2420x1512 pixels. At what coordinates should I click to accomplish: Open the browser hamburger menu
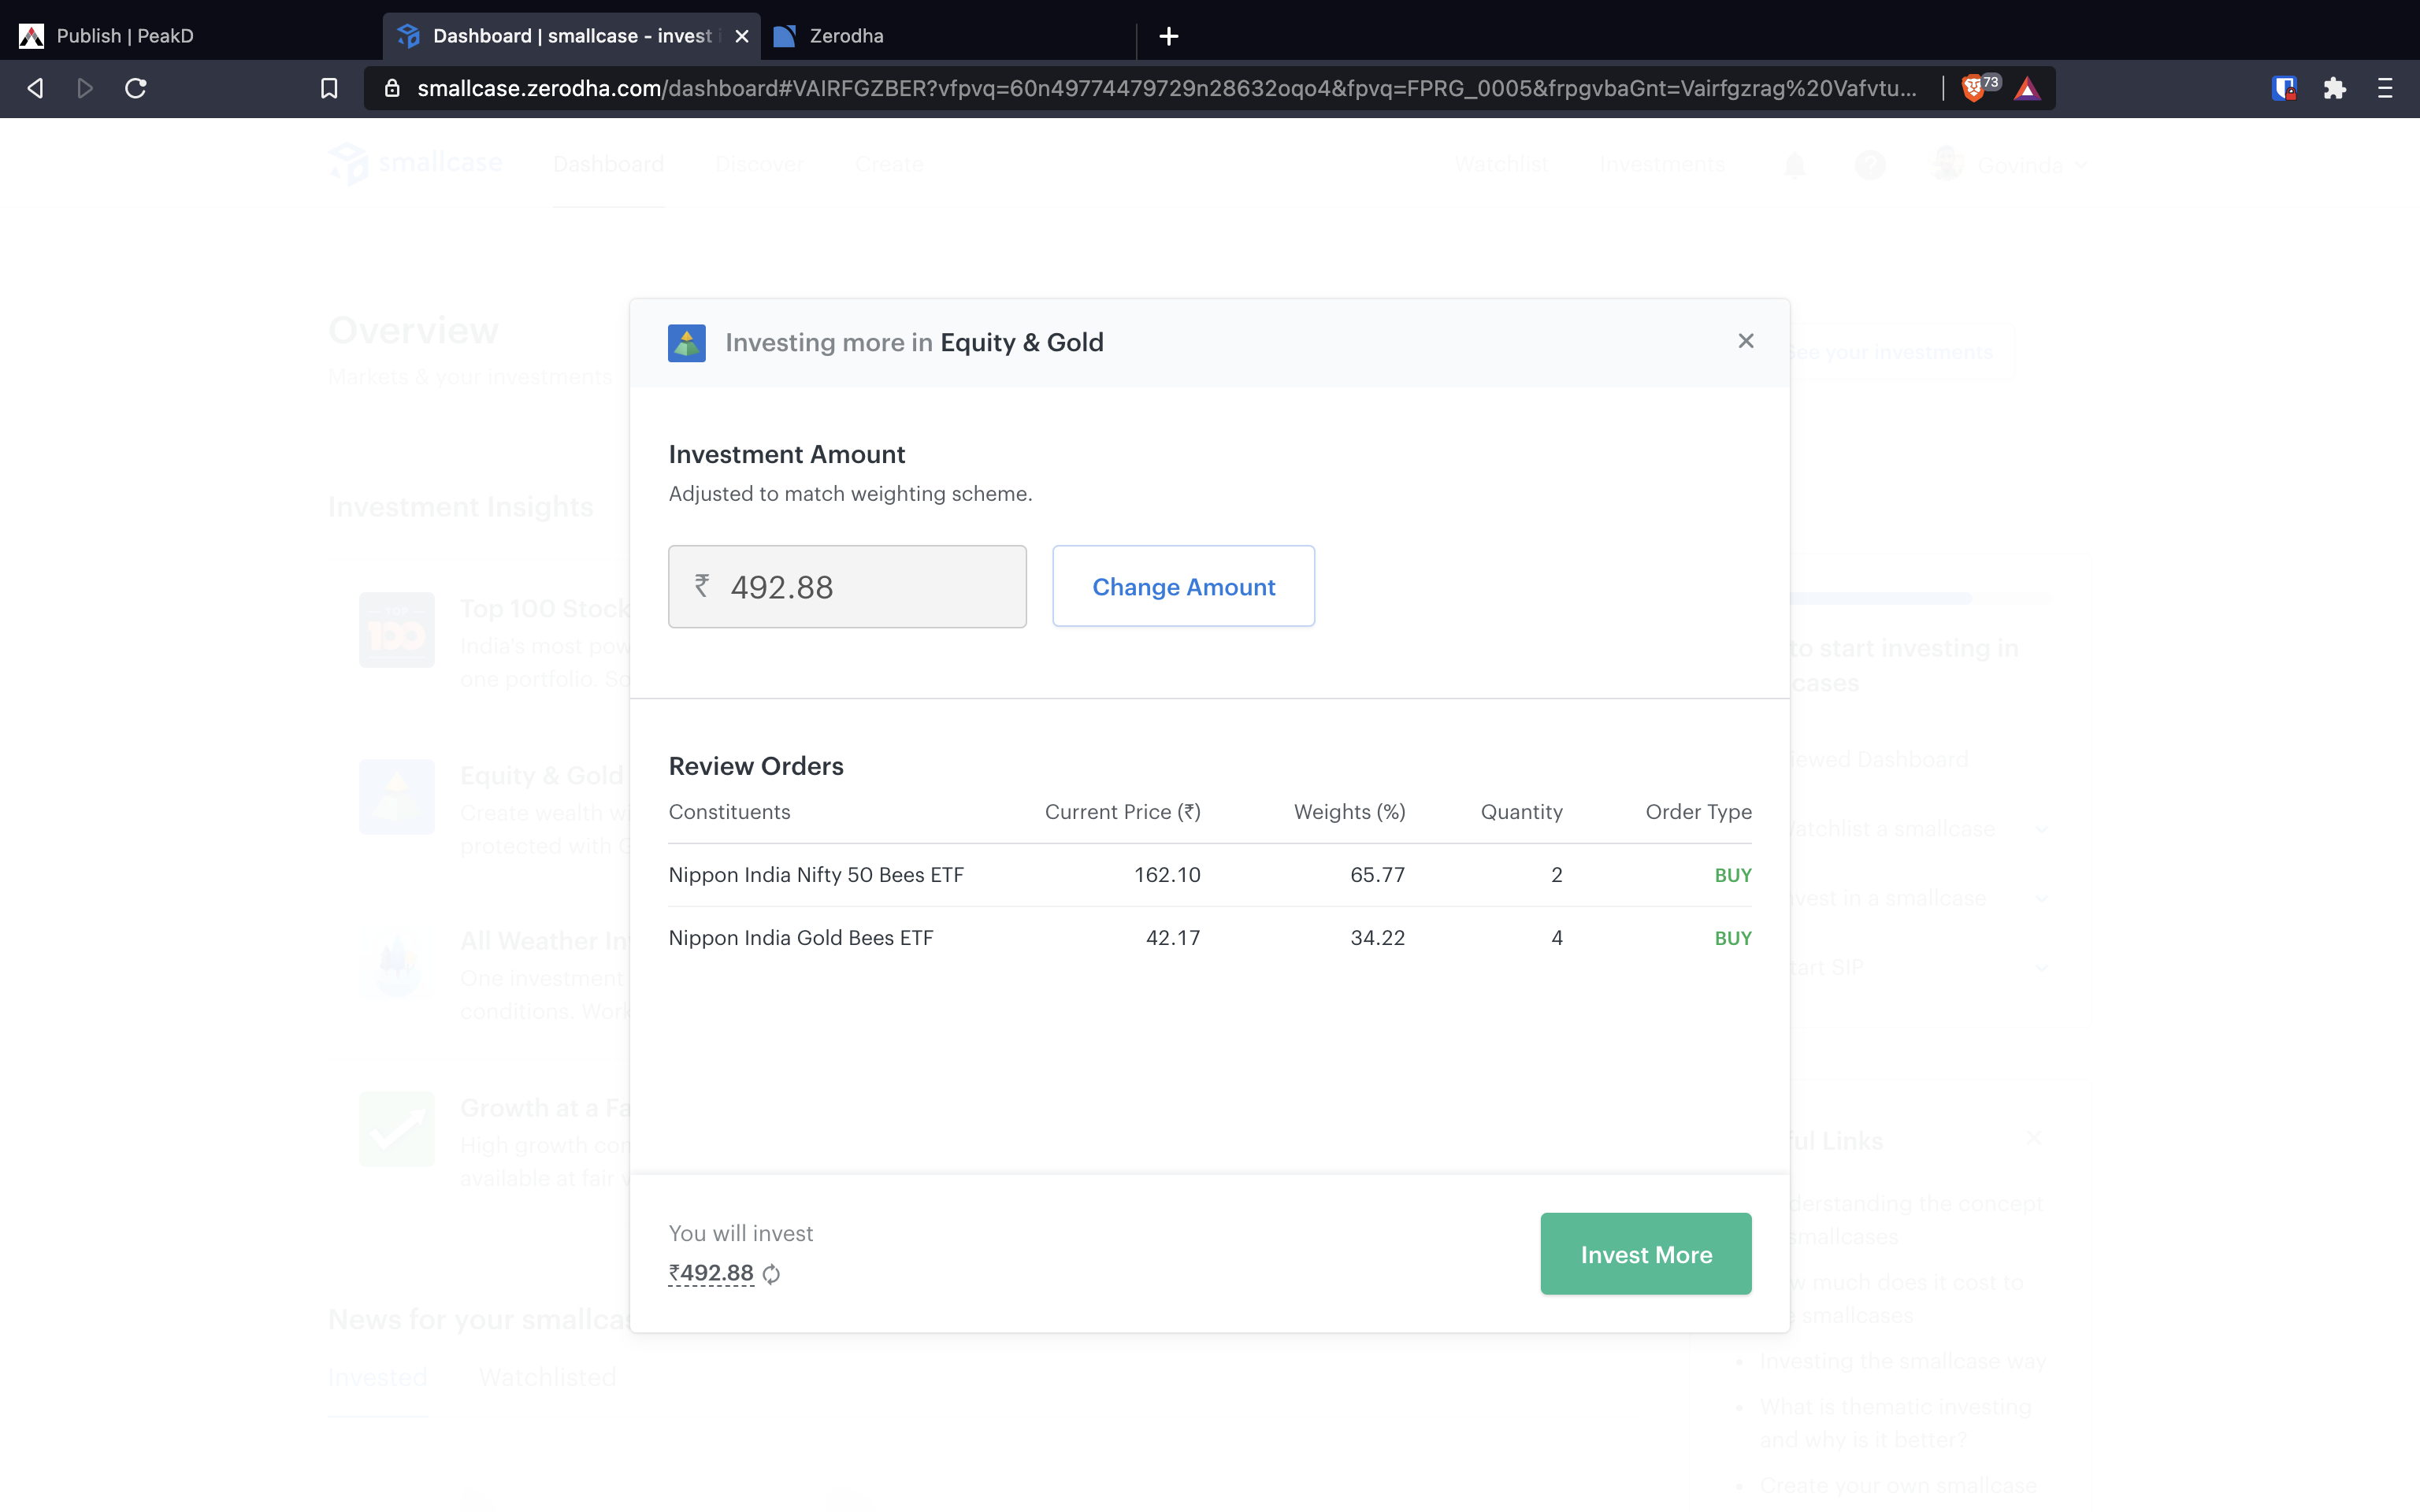tap(2384, 88)
